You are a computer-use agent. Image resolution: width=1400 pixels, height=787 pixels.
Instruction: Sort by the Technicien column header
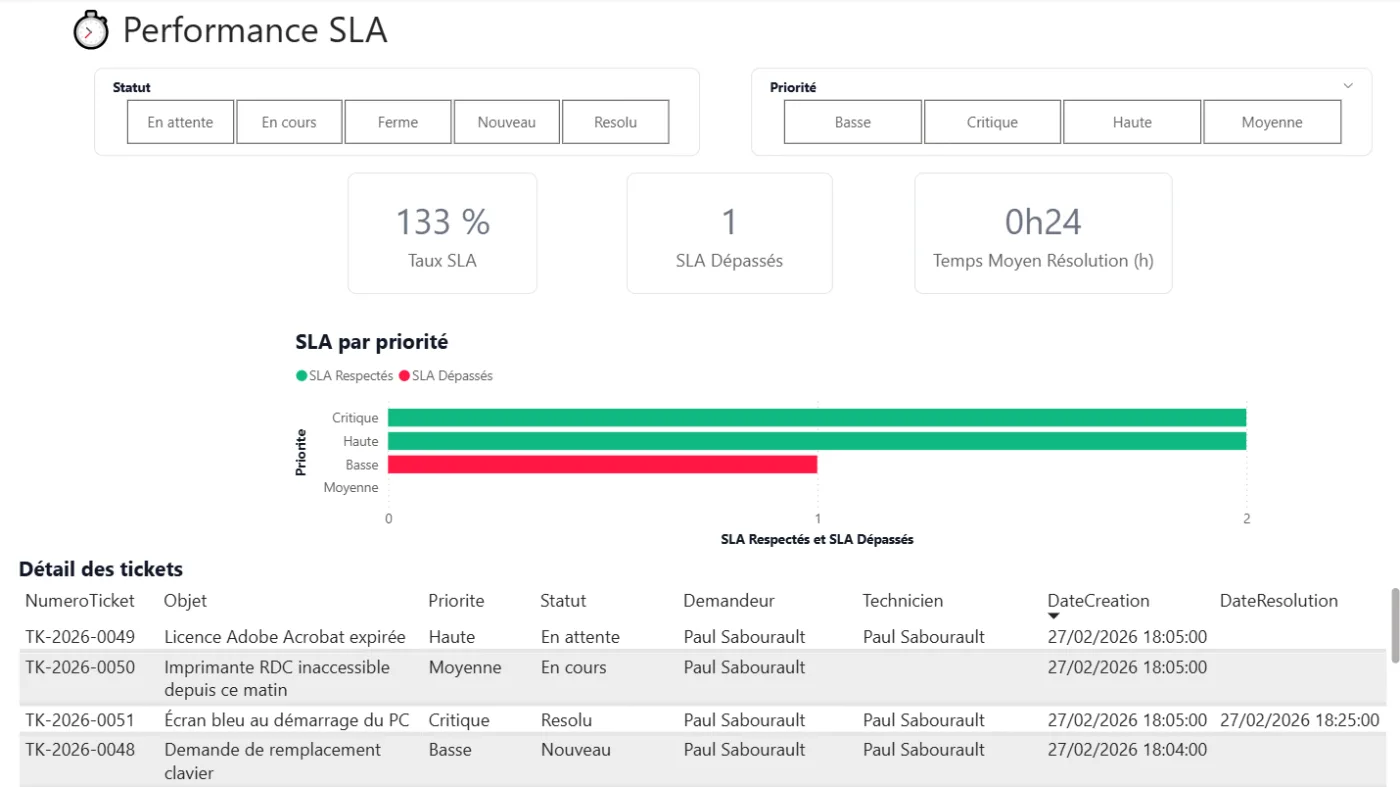(x=903, y=601)
